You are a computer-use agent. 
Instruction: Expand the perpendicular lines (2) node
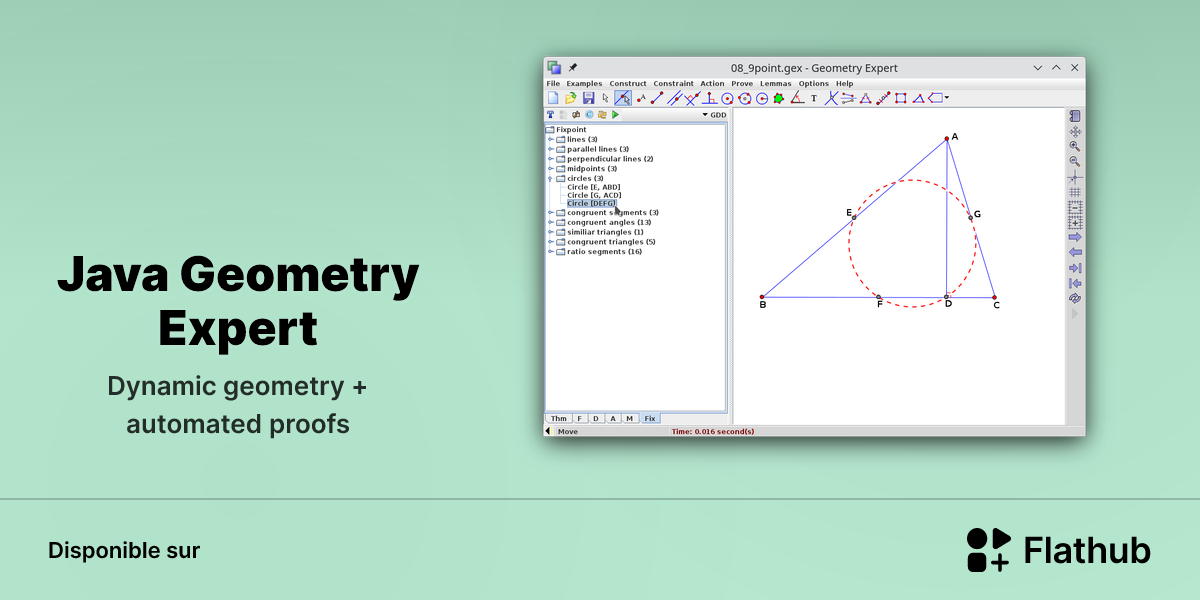[550, 159]
